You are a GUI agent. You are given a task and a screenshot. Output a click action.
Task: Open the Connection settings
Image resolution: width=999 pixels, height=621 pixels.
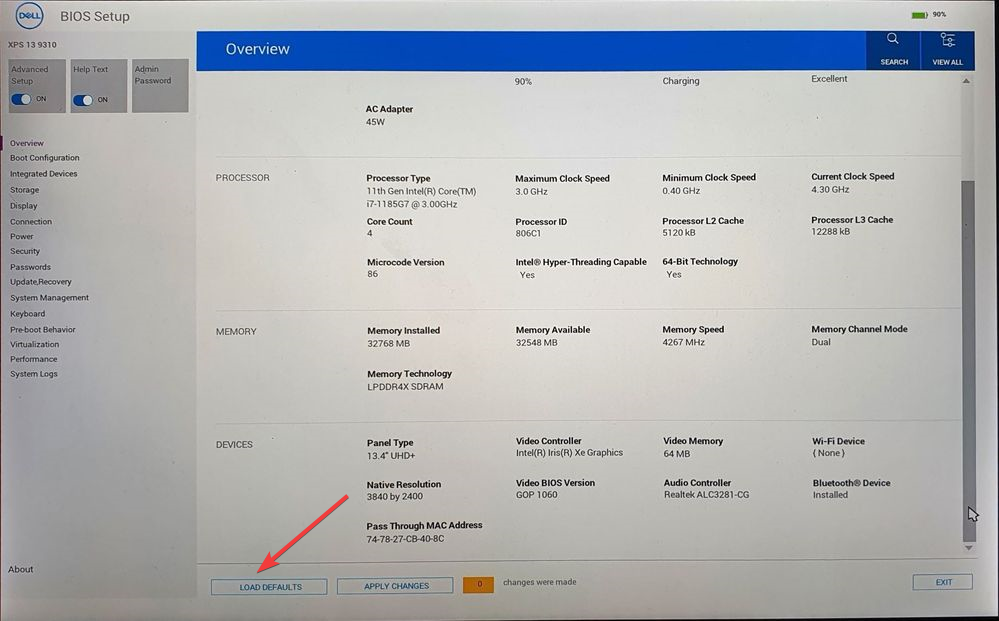[31, 222]
